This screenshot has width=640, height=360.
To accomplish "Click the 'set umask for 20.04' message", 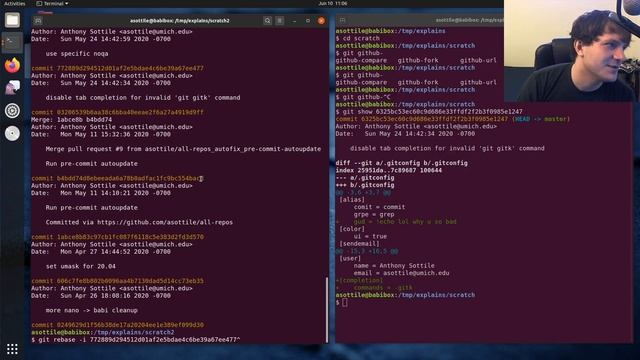I will [x=80, y=267].
